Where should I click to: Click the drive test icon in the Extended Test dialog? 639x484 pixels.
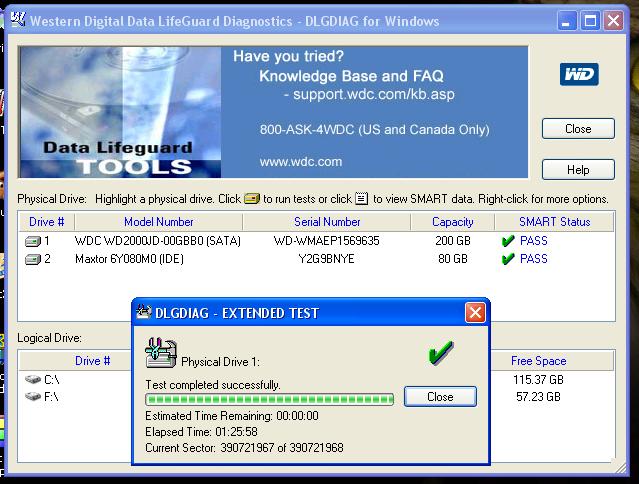pos(161,353)
